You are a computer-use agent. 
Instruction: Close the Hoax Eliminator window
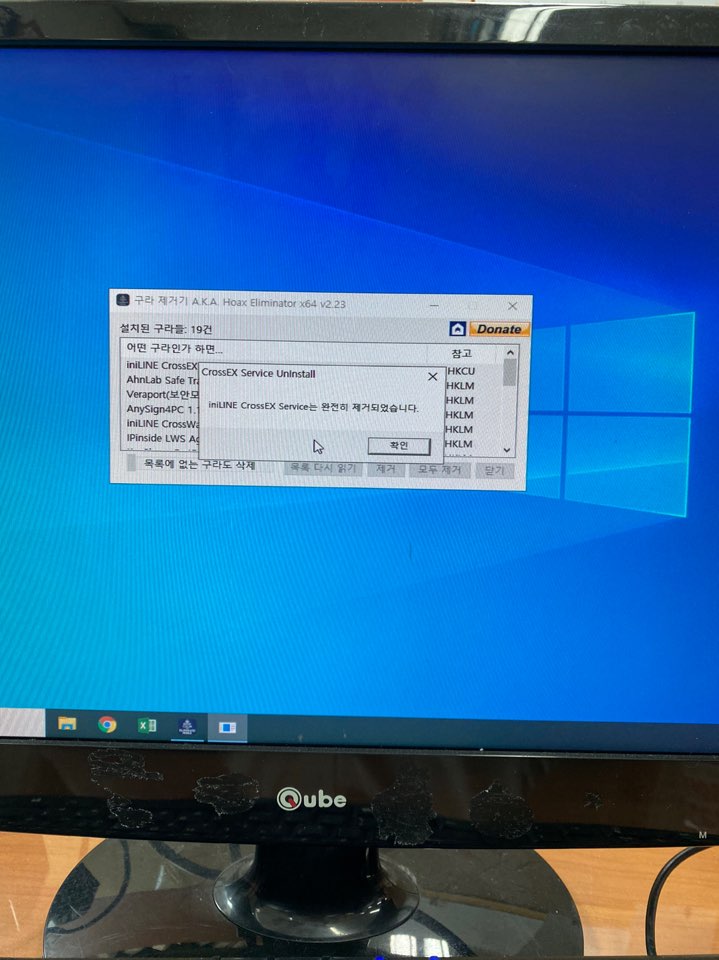click(x=513, y=306)
